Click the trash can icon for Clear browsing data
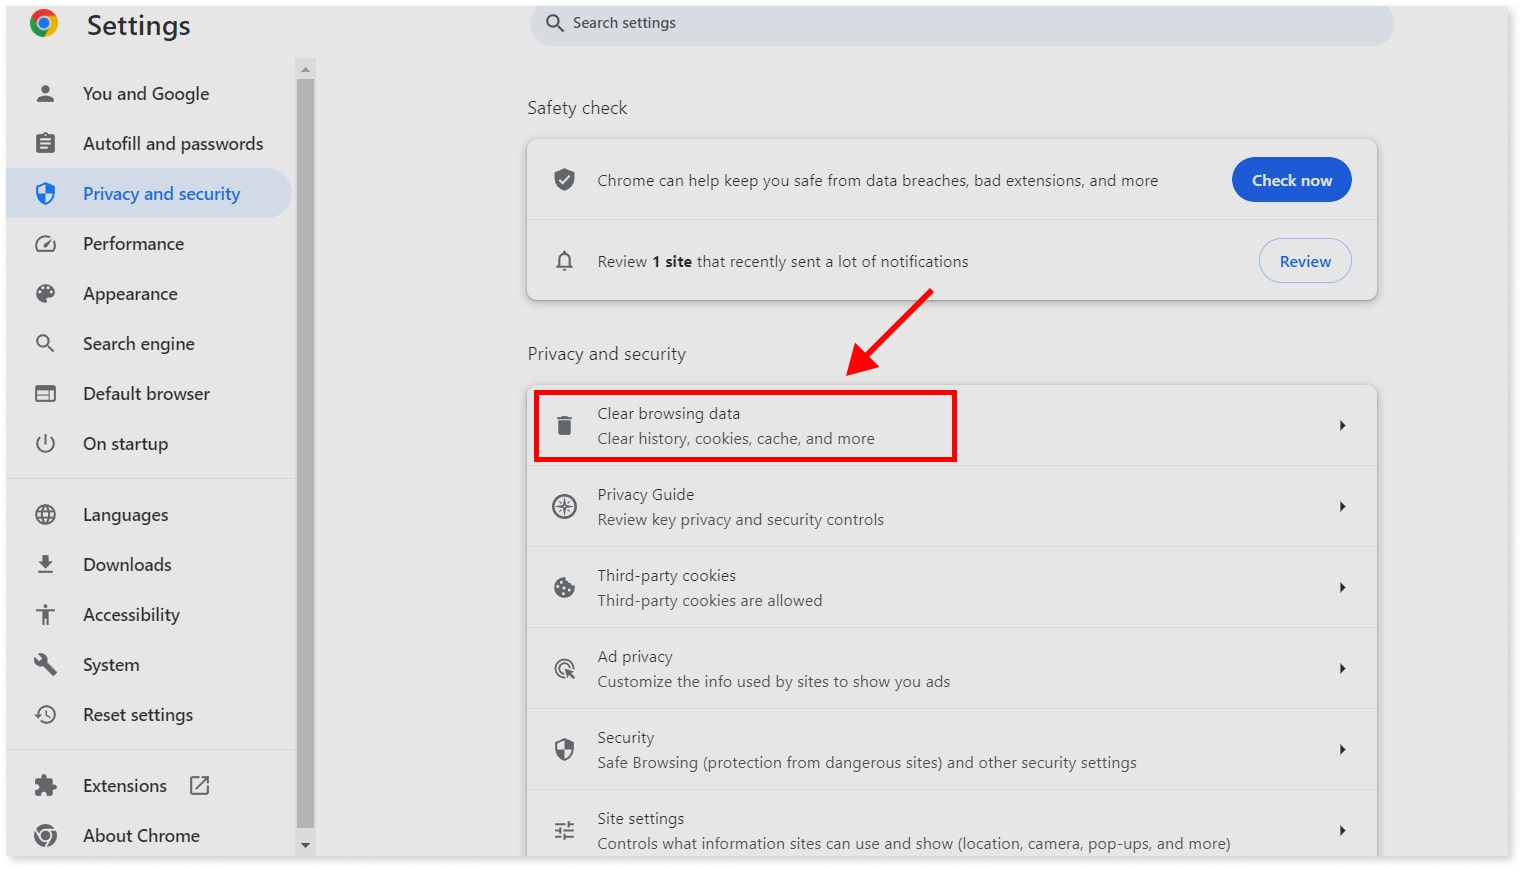Viewport: 1522px width, 870px height. (564, 425)
